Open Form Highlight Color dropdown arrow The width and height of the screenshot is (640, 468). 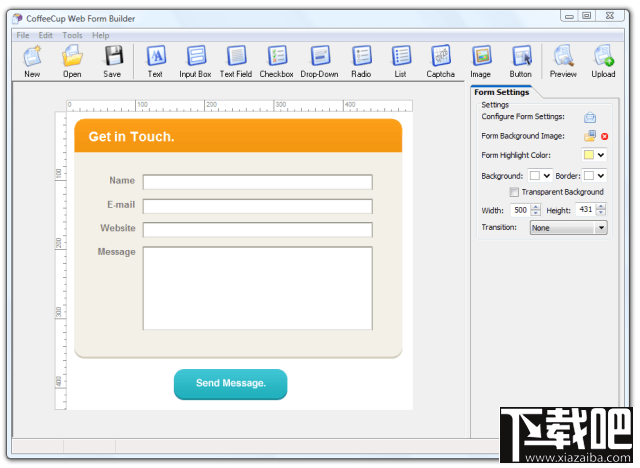(x=601, y=155)
